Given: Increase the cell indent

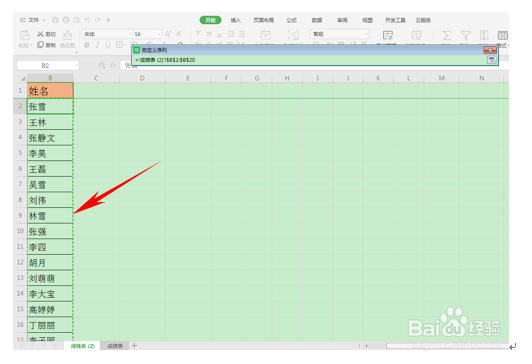Looking at the screenshot, I should coord(242,34).
